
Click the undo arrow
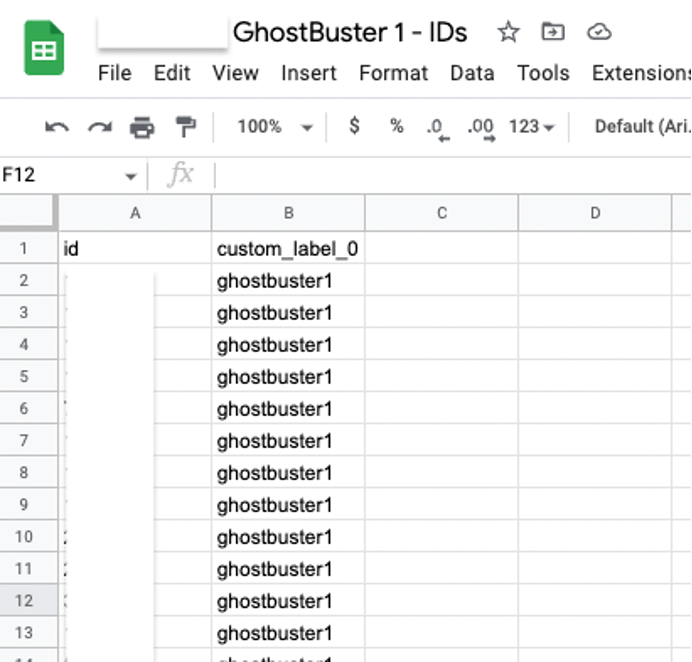coord(57,128)
